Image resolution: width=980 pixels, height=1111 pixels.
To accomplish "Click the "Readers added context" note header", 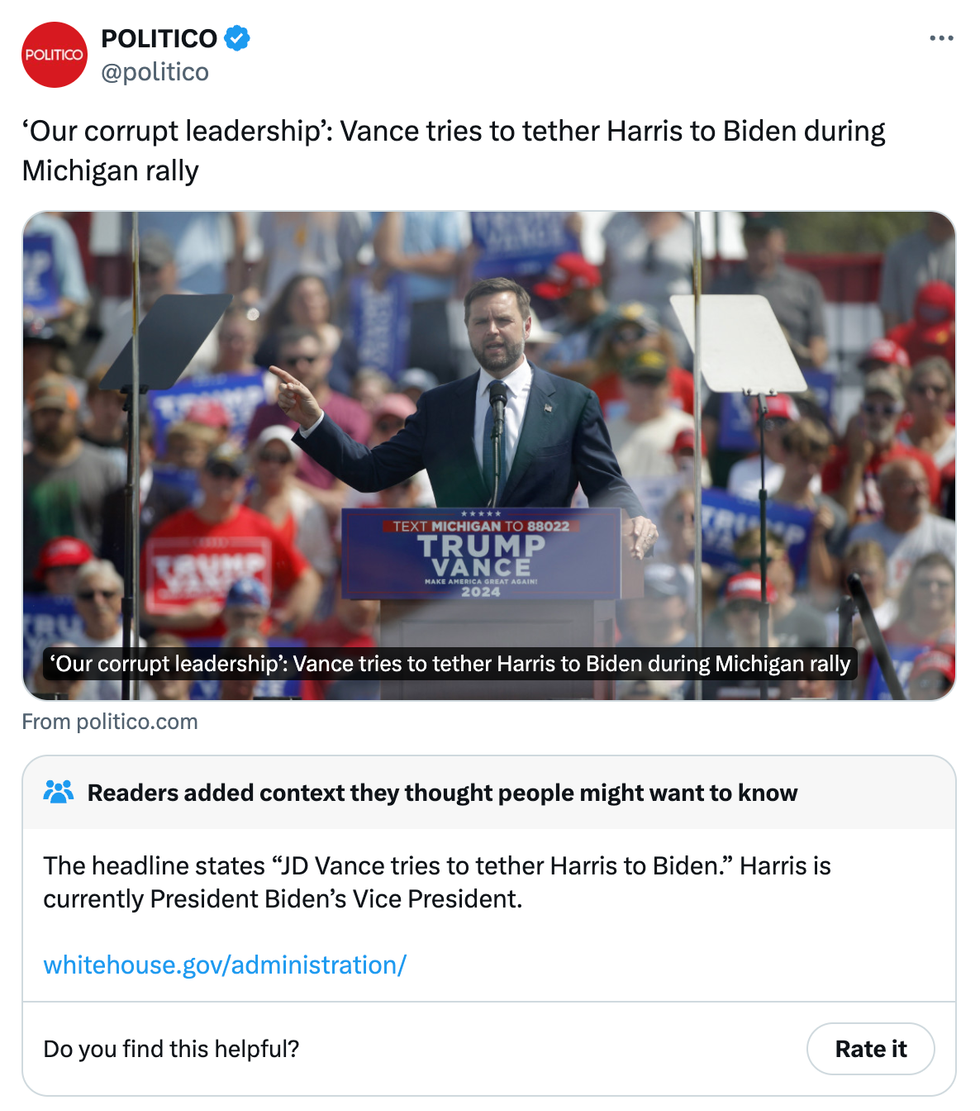I will 442,793.
